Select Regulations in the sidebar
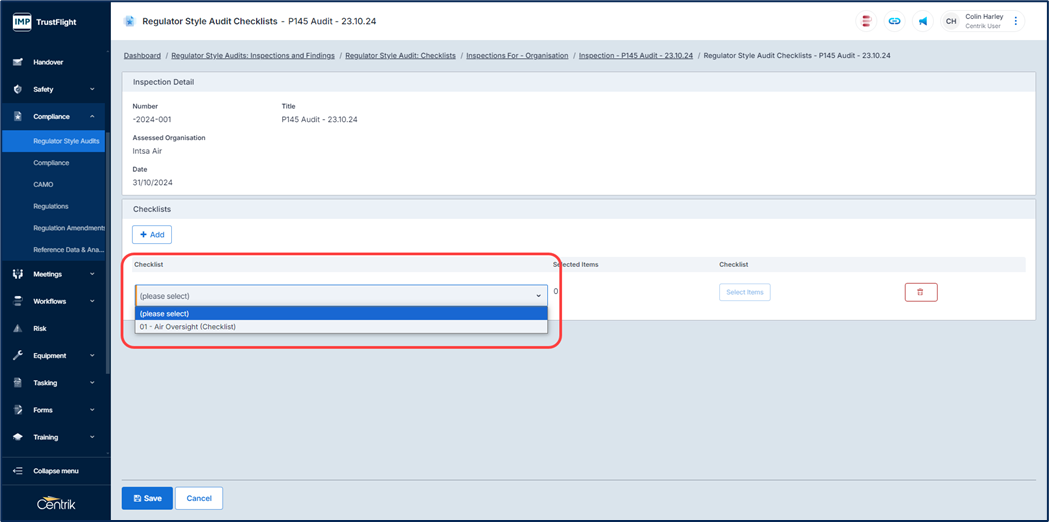Screen dimensions: 1049x522 [x=51, y=206]
